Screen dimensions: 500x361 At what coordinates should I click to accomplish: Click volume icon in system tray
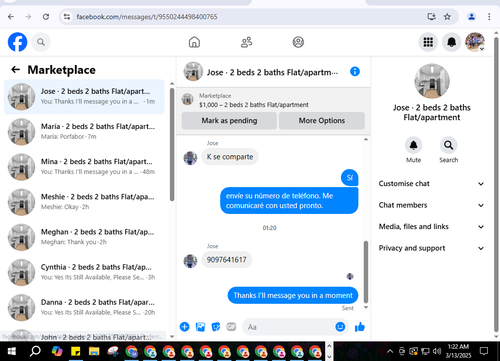tap(437, 351)
